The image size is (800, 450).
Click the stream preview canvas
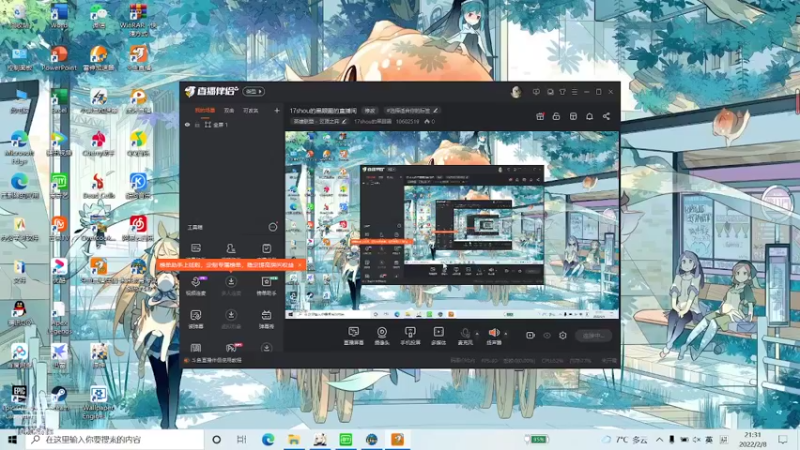coord(452,225)
